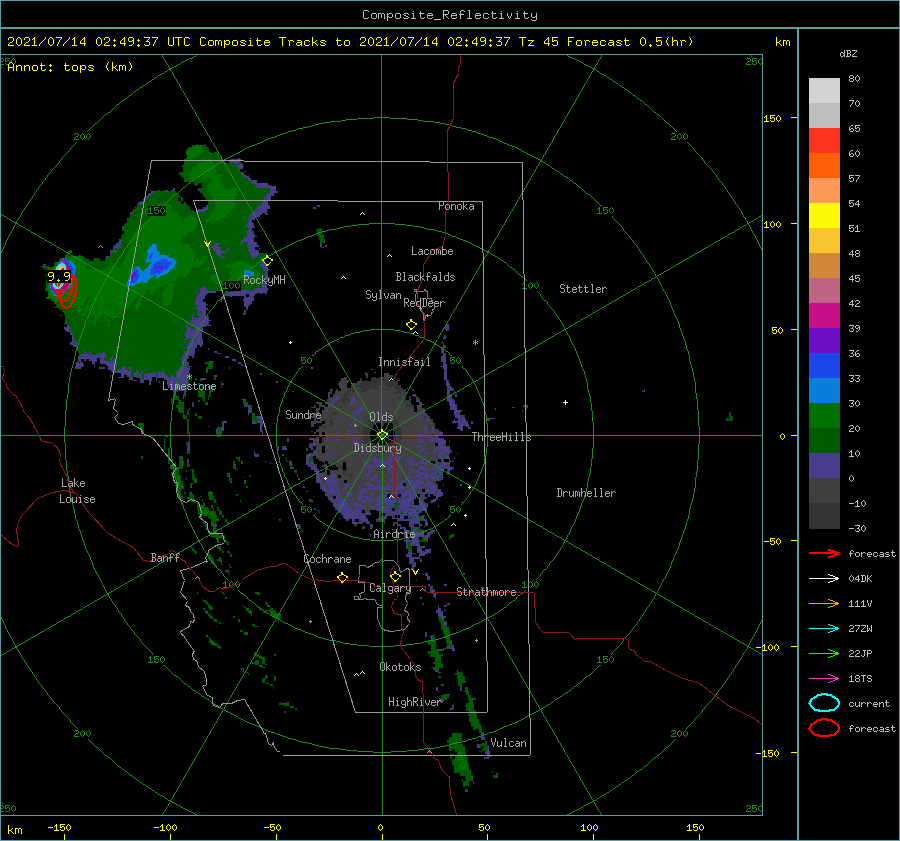The width and height of the screenshot is (900, 841).
Task: Click the 'Annot: tops (km)' label
Action: tap(70, 67)
